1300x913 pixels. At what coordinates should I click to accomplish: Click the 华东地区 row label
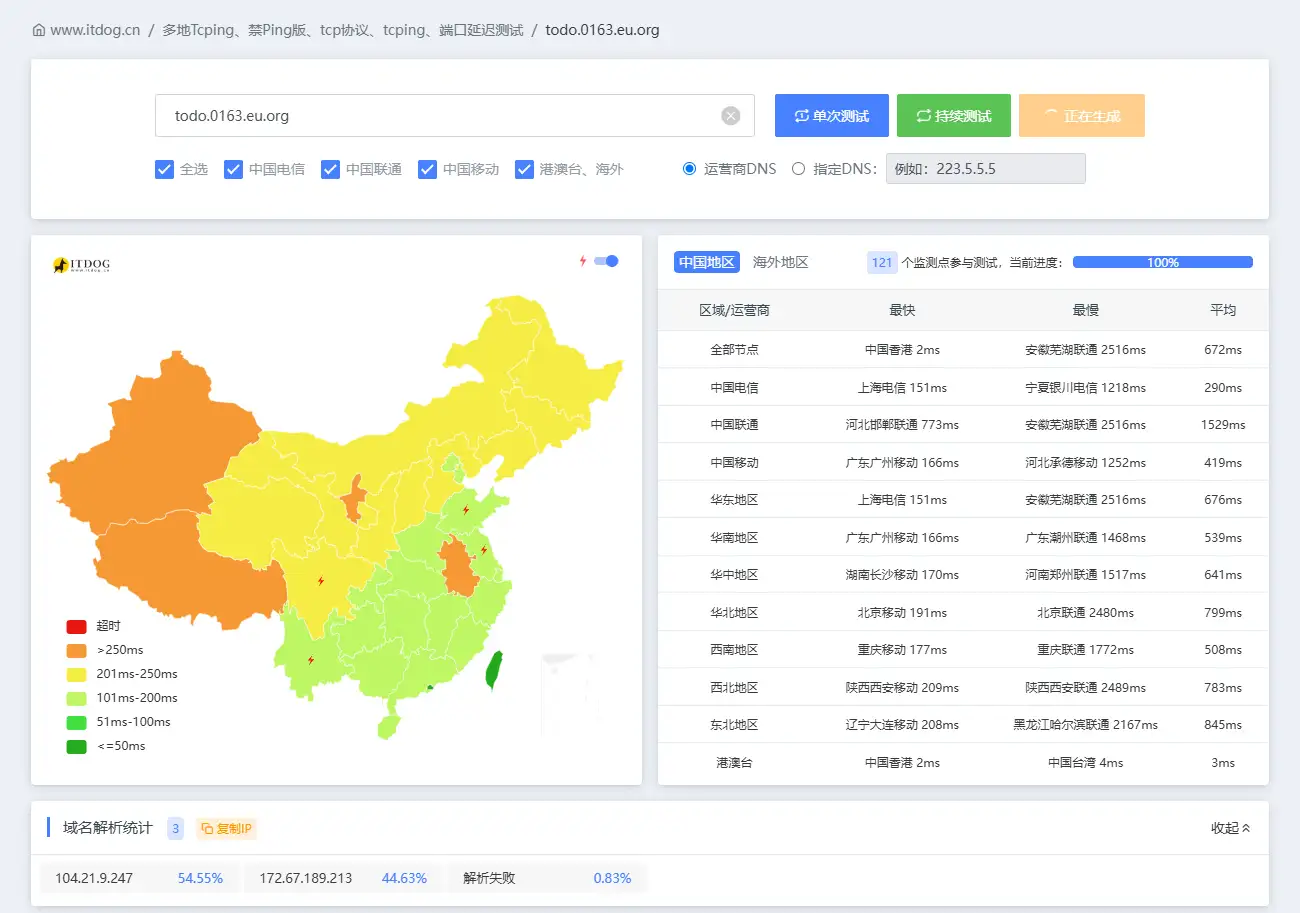click(x=735, y=500)
